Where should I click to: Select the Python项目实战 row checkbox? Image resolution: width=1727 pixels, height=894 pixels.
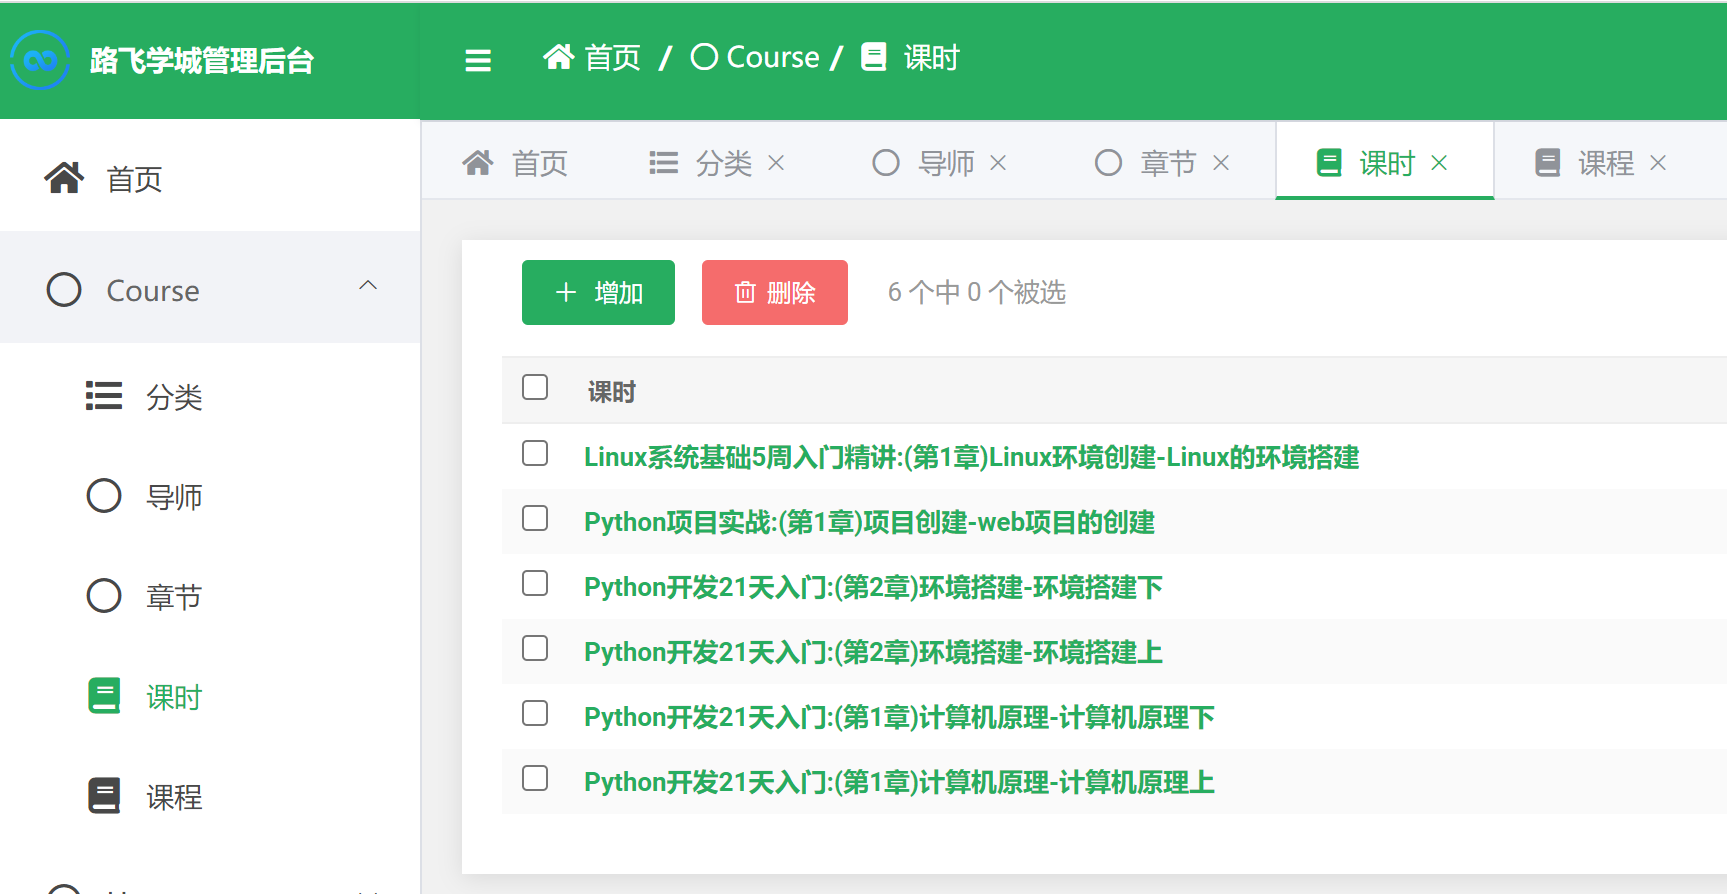point(535,518)
